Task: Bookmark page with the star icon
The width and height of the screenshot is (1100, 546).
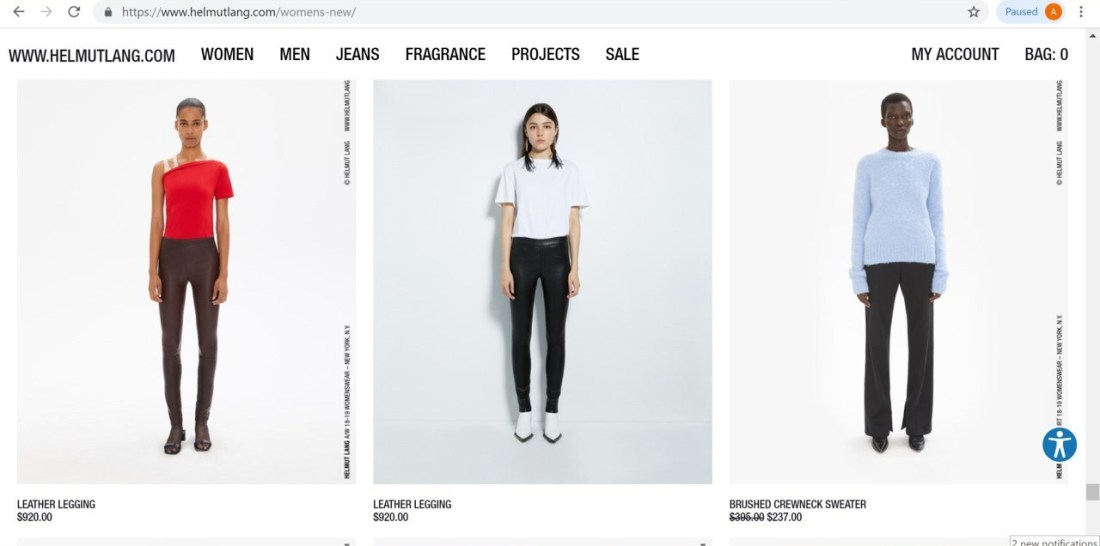Action: point(974,12)
